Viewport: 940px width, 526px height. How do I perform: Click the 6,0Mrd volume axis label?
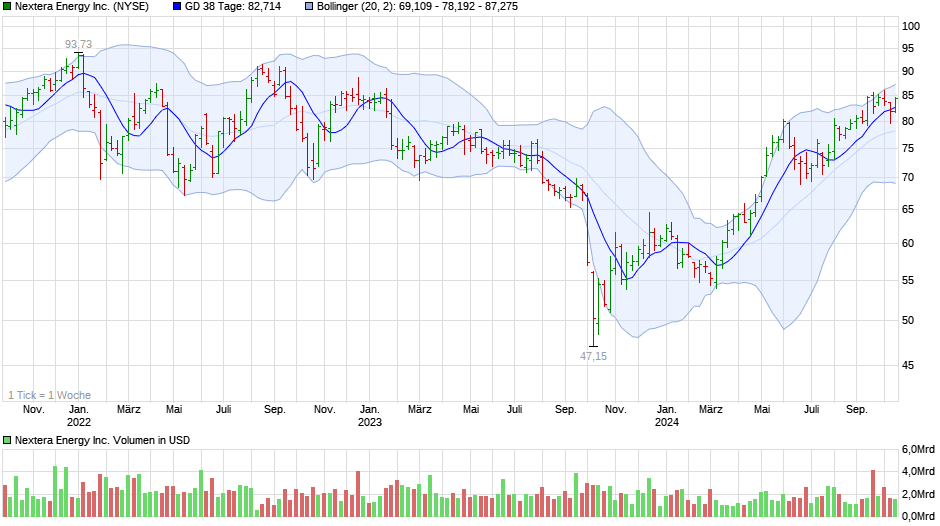coord(920,448)
